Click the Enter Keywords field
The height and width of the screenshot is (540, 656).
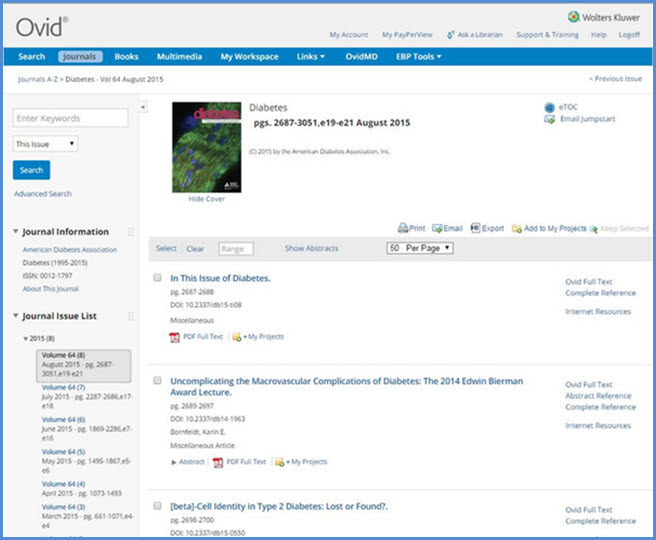point(70,118)
